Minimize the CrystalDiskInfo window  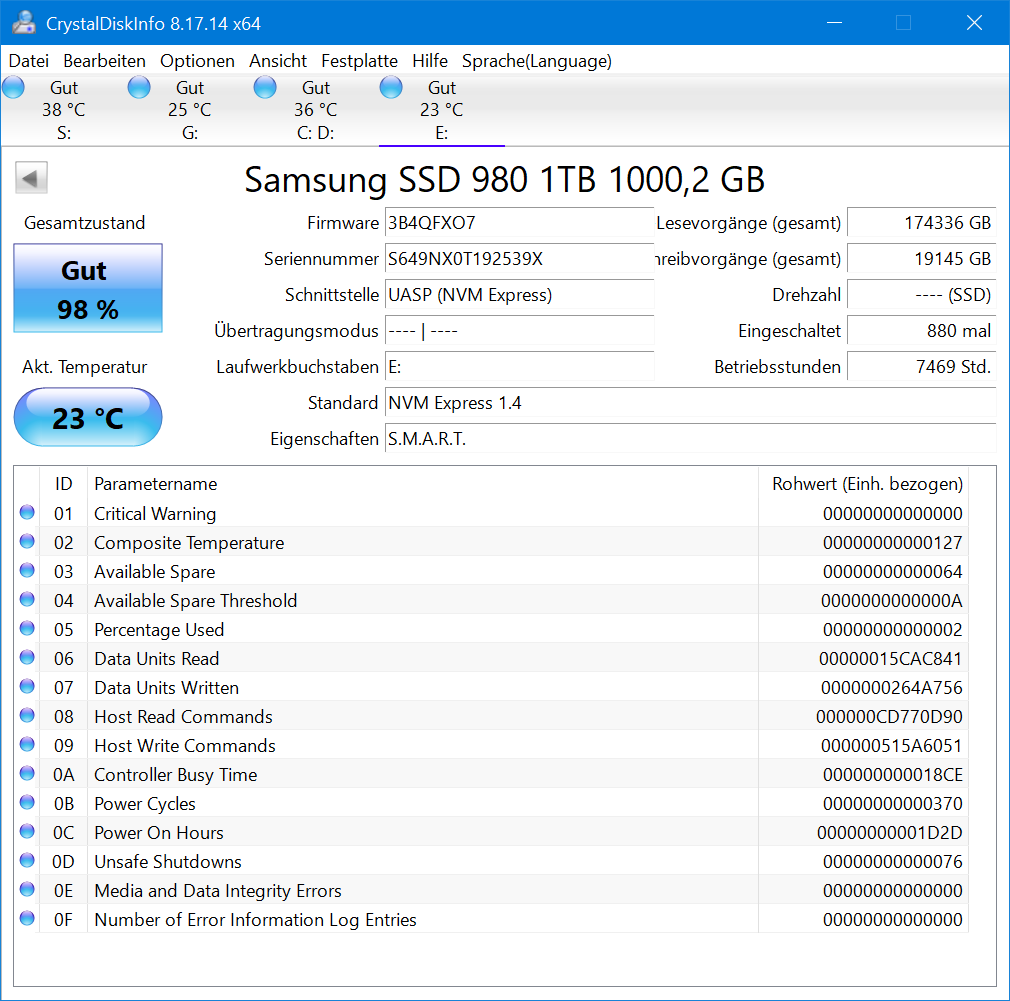[834, 23]
